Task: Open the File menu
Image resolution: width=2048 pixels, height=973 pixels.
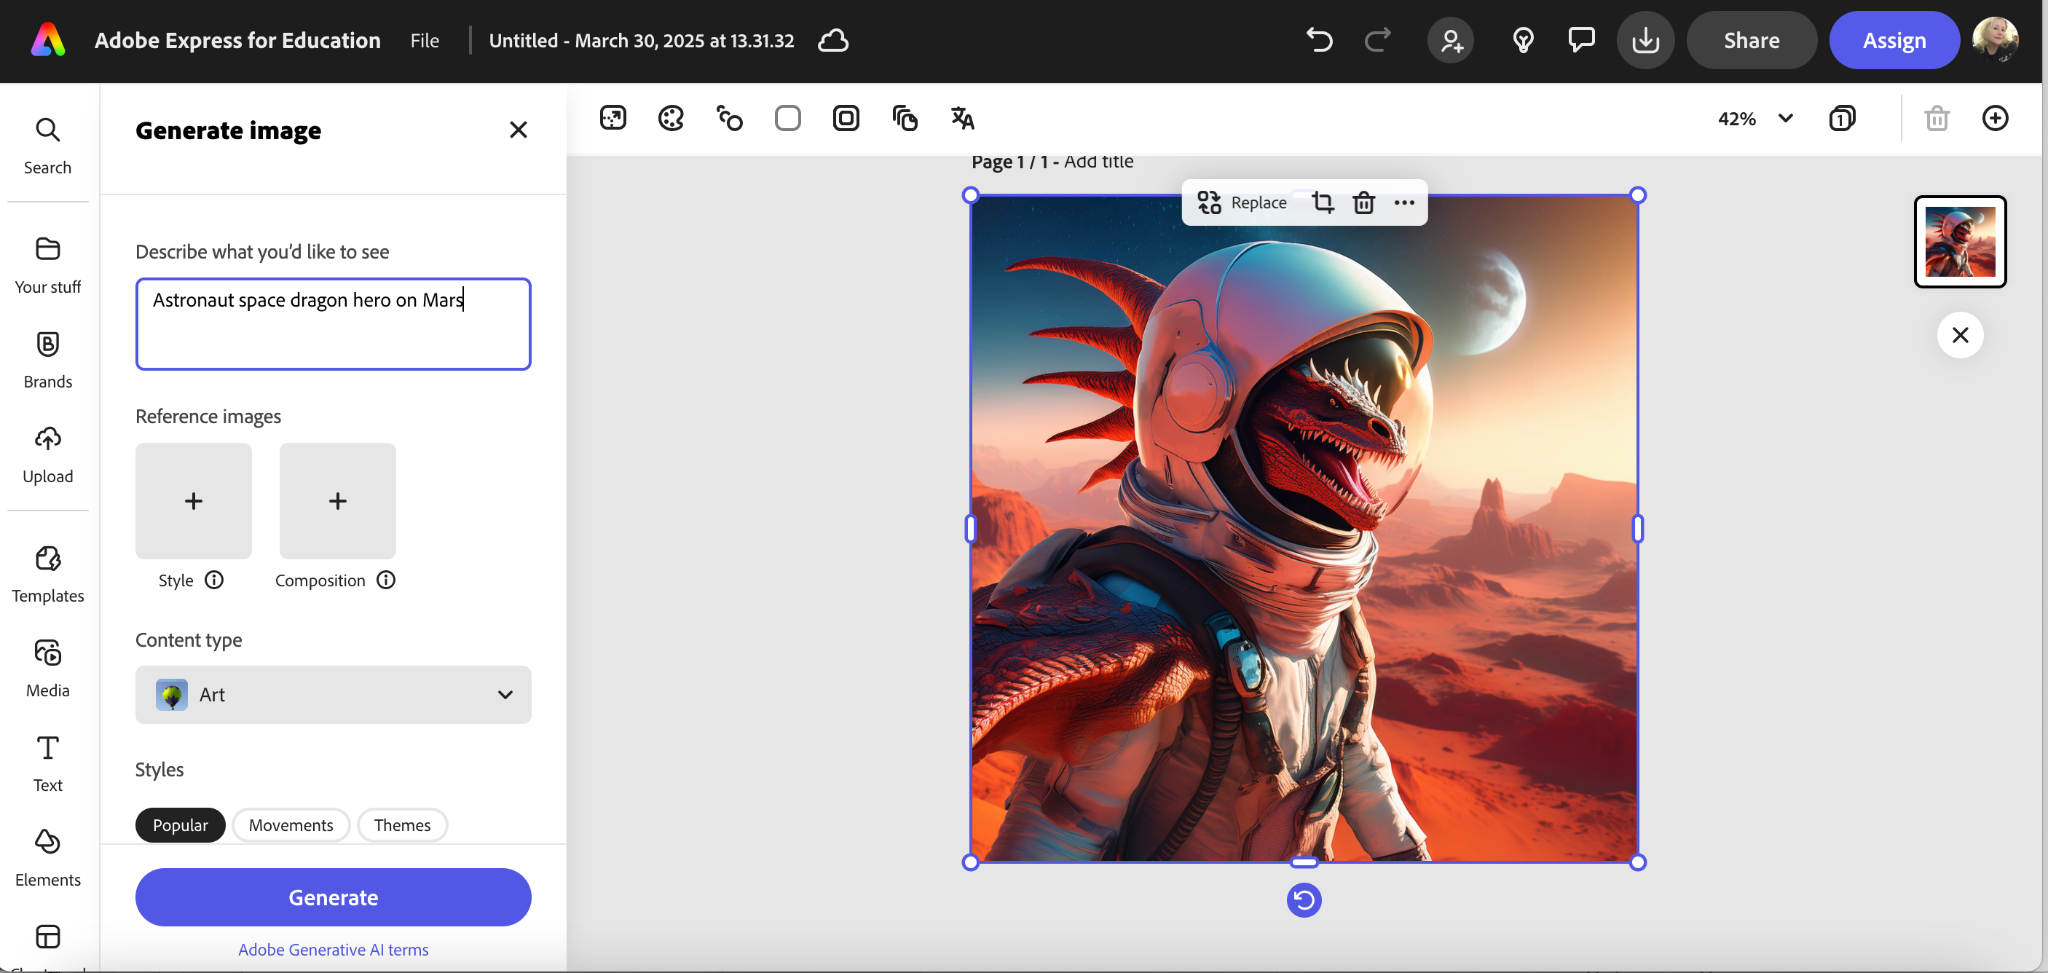Action: 424,41
